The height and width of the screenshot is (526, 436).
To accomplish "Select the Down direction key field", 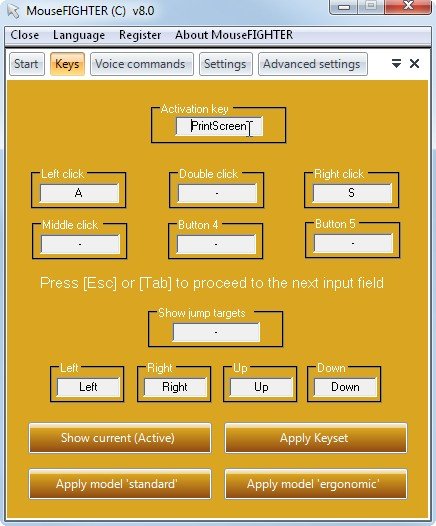I will 345,387.
